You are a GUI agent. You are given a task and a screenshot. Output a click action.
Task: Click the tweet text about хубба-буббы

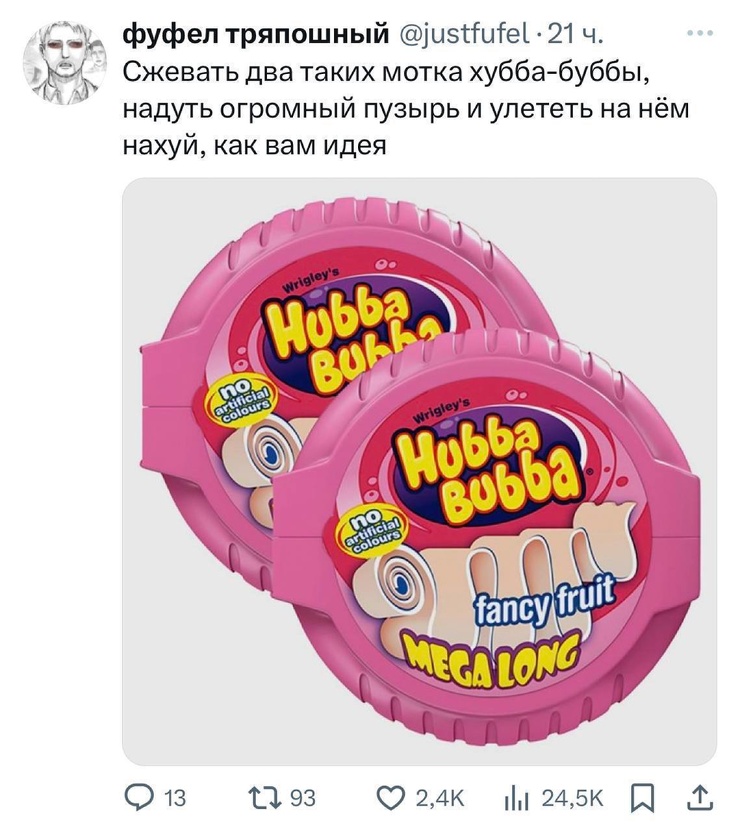click(407, 109)
